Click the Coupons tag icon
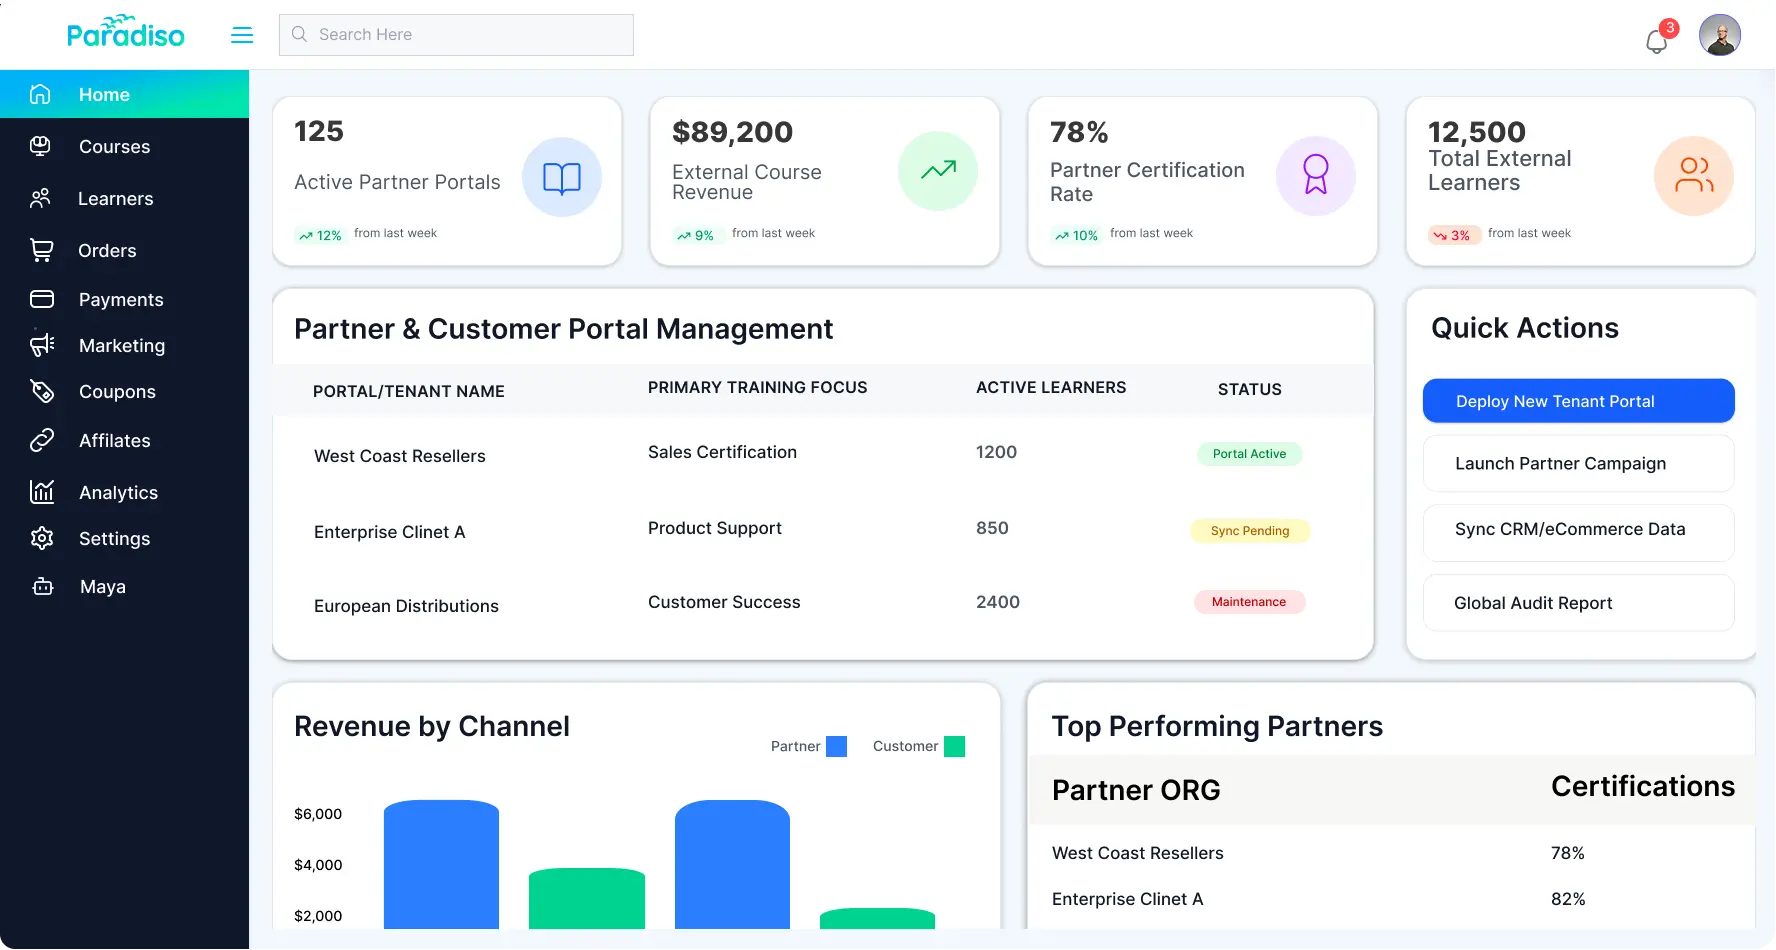1776x950 pixels. point(40,391)
